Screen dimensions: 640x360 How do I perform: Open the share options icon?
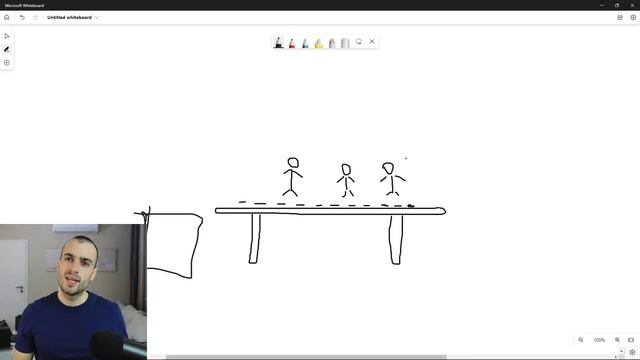[x=620, y=18]
